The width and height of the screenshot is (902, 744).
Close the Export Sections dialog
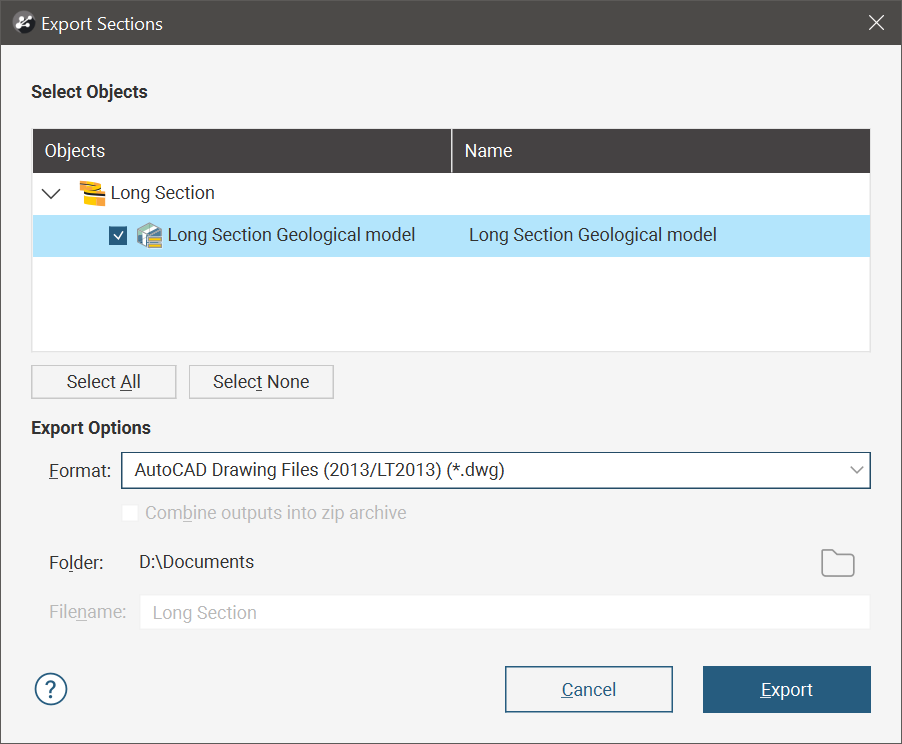[876, 23]
